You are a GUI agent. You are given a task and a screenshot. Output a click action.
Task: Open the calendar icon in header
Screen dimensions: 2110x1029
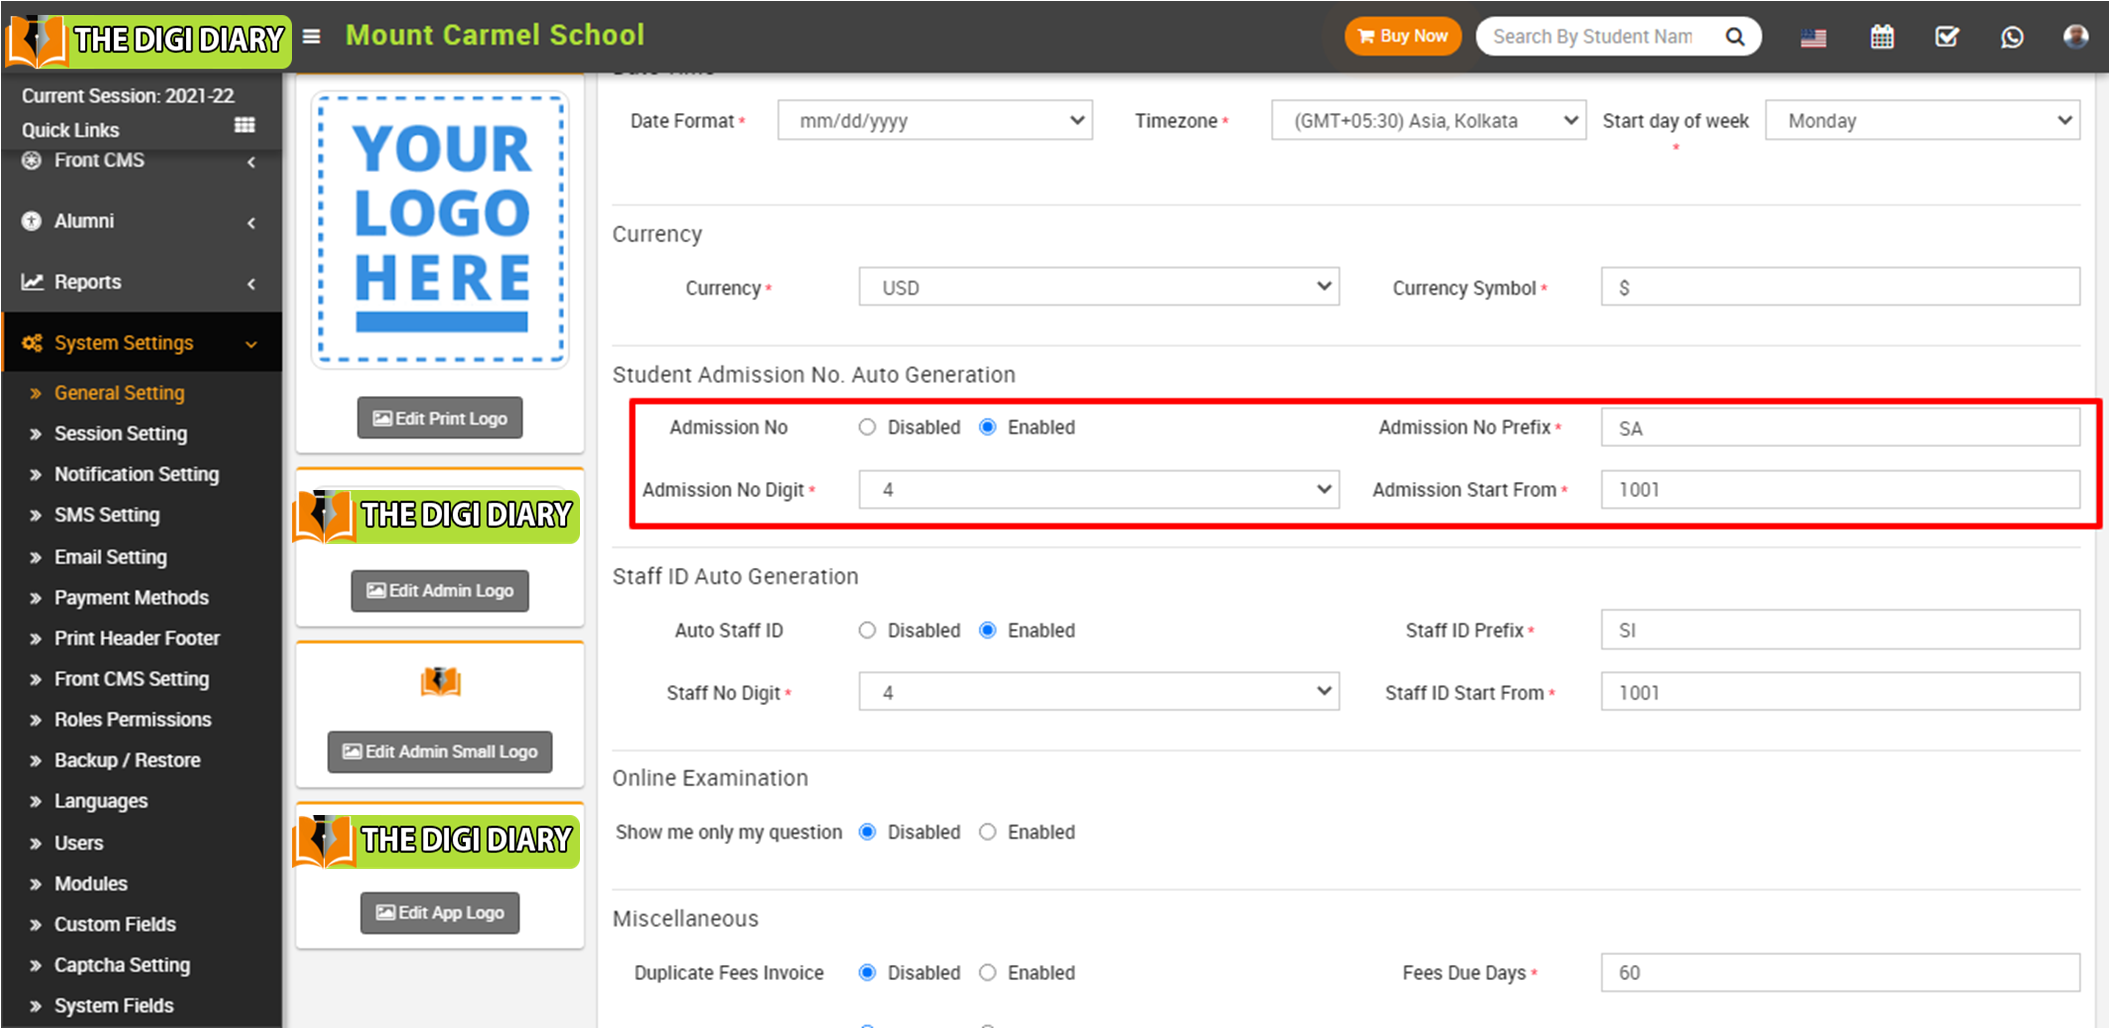coord(1881,37)
